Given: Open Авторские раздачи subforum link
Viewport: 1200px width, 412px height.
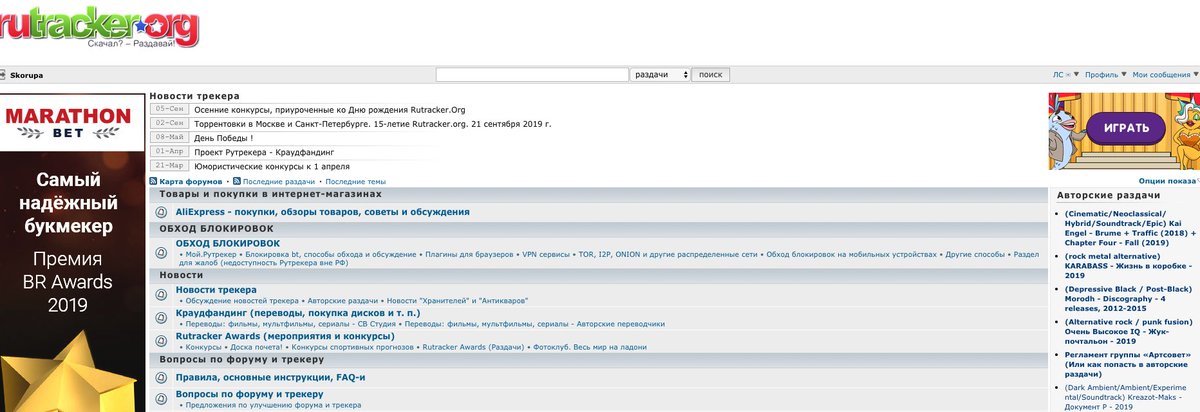Looking at the screenshot, I should [x=342, y=301].
